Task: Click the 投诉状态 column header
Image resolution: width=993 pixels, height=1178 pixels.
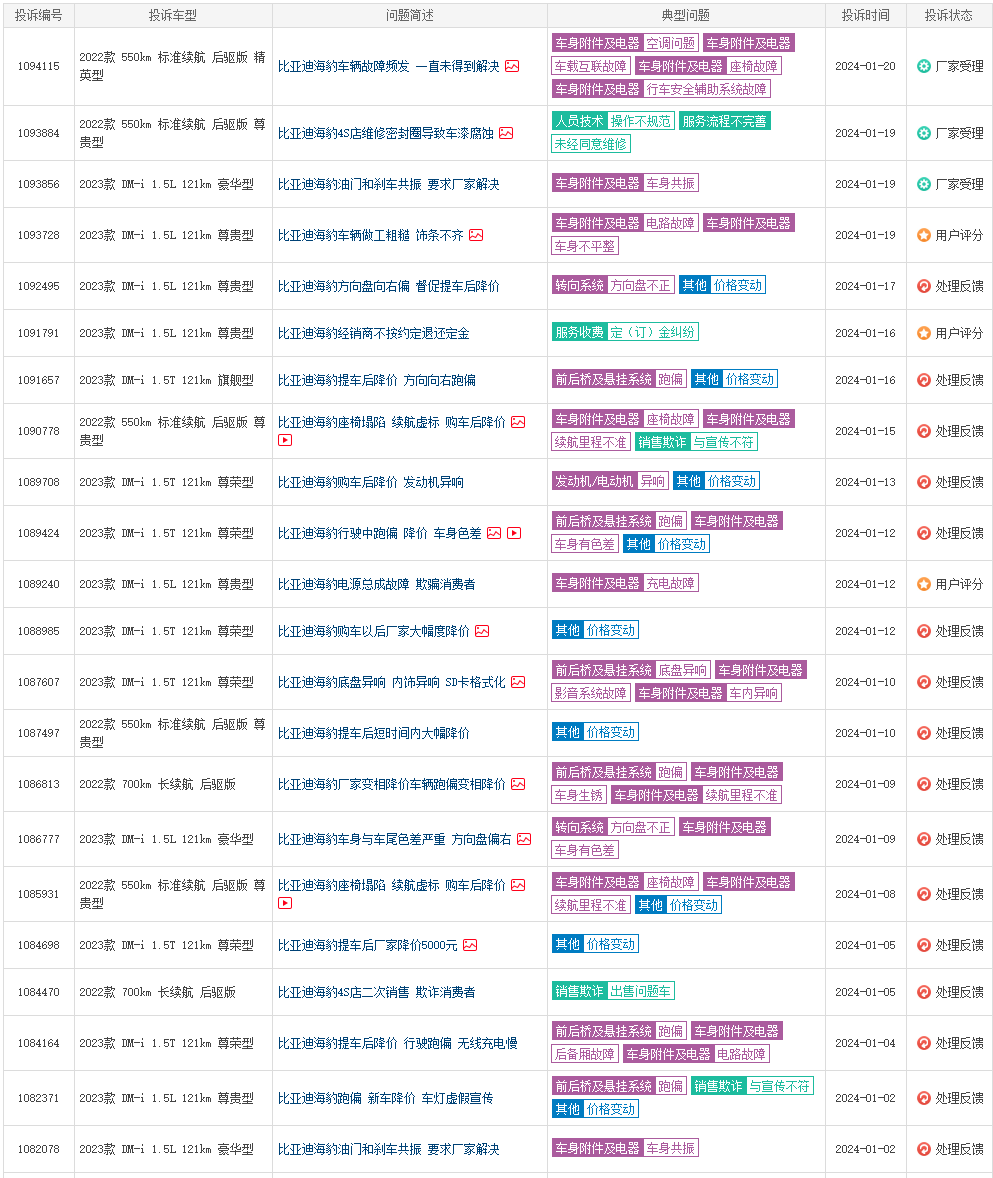Action: (949, 15)
